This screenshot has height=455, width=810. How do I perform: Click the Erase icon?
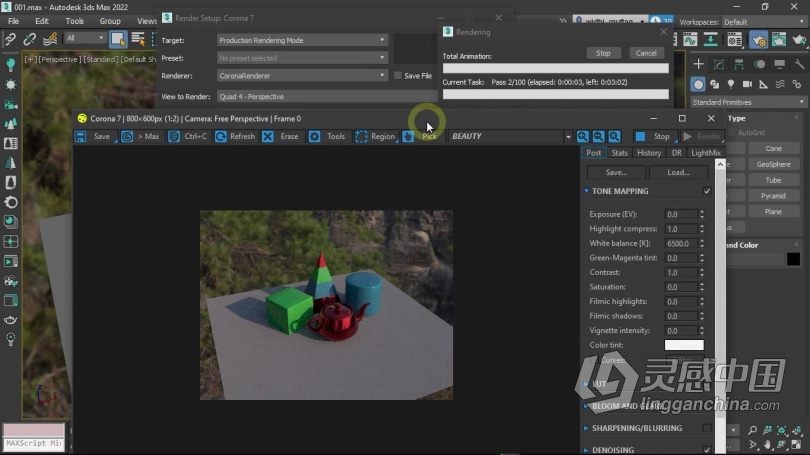[x=268, y=136]
